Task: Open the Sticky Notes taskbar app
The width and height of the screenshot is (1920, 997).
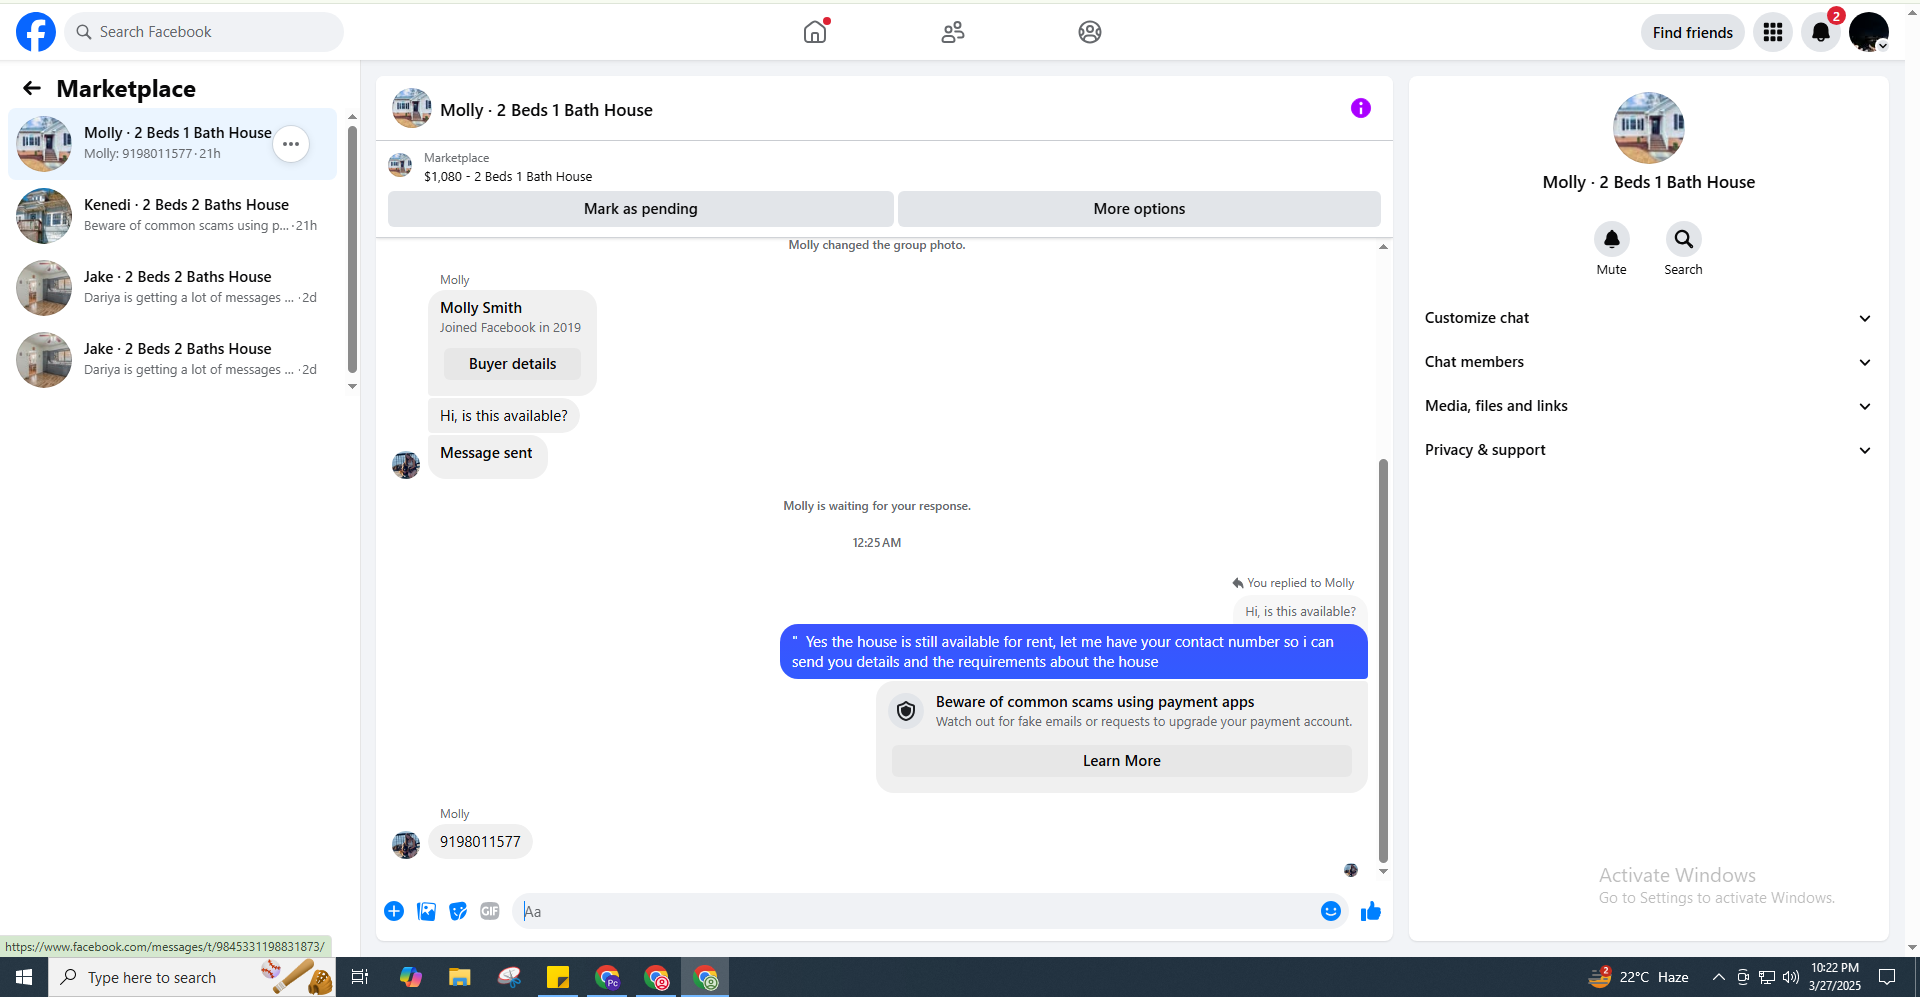Action: click(558, 977)
